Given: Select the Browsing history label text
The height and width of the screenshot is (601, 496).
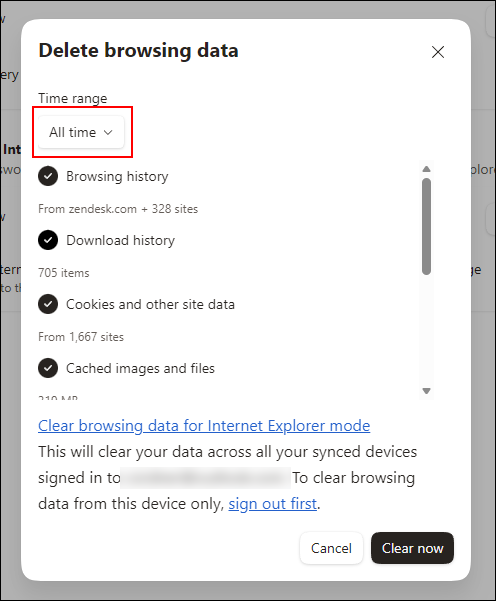Looking at the screenshot, I should point(117,176).
